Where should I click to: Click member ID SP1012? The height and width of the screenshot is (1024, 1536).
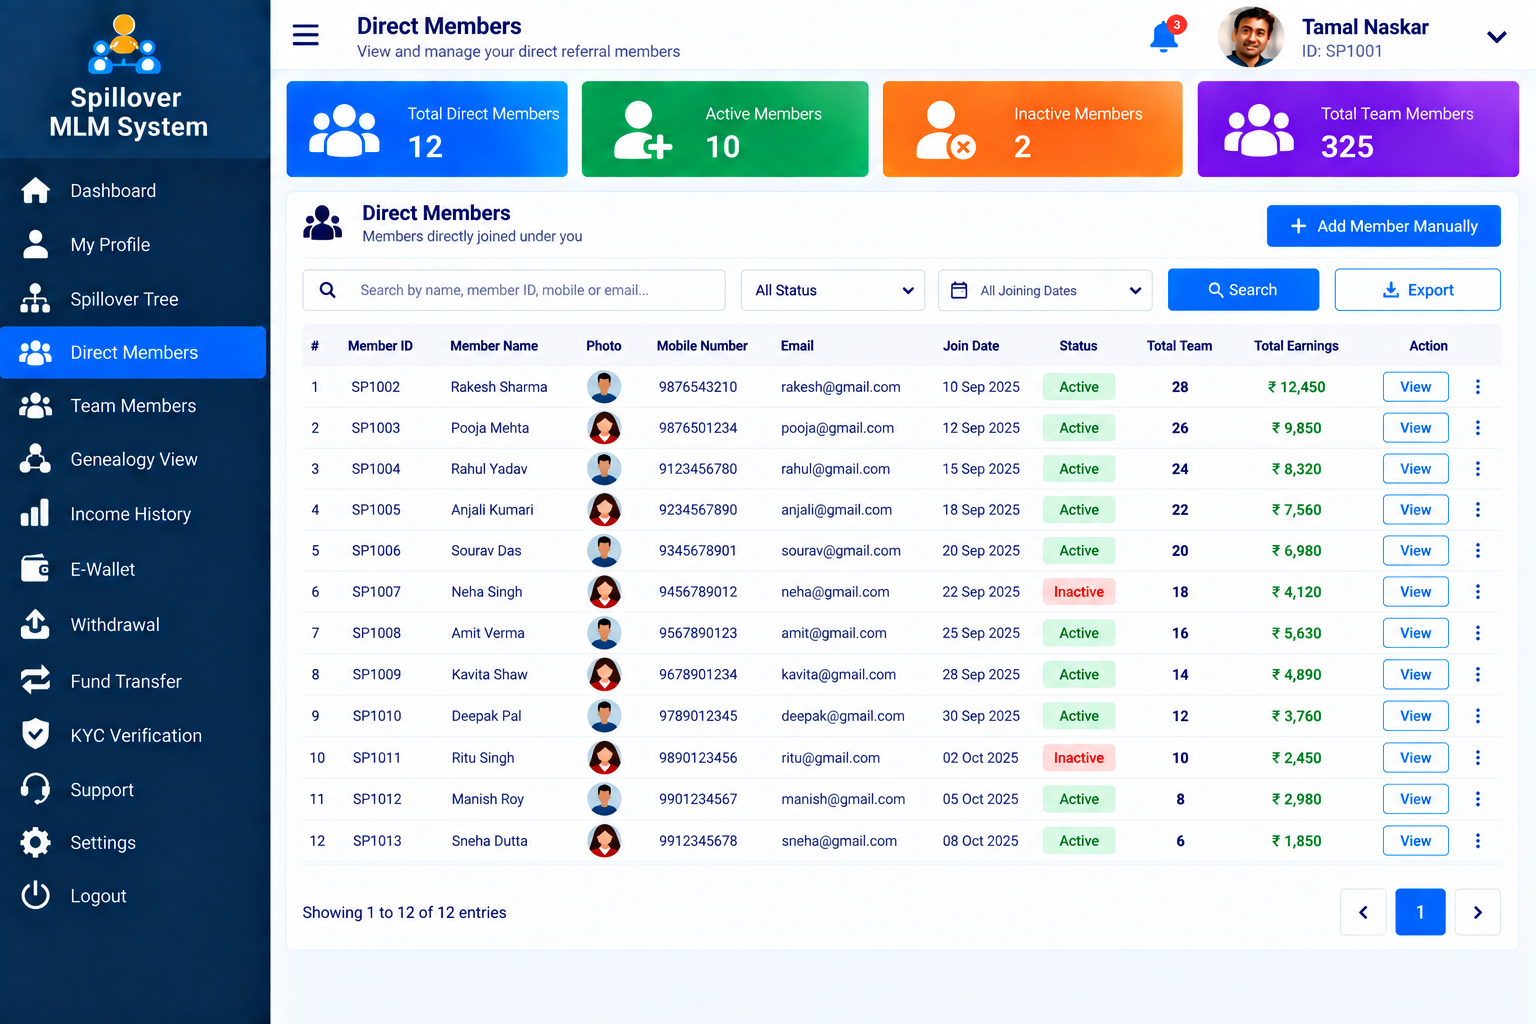377,799
